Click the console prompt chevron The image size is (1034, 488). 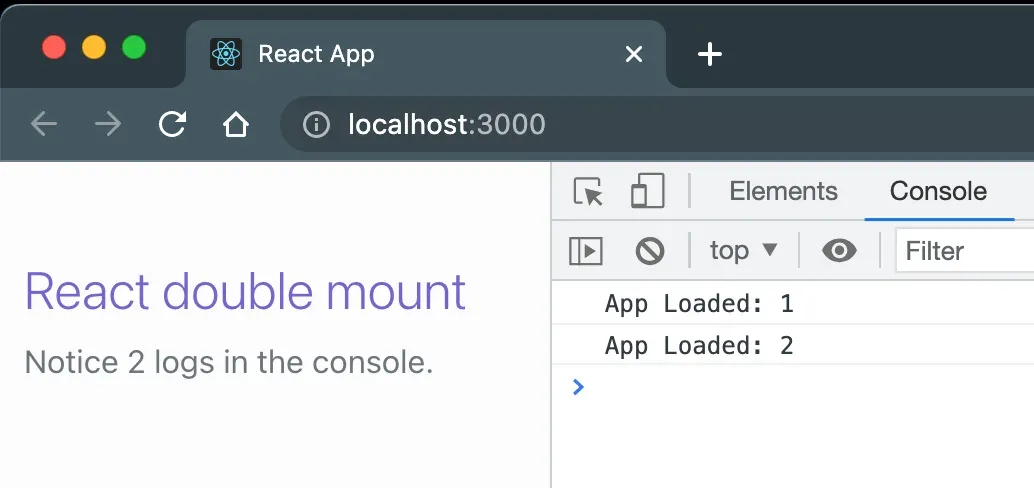(x=578, y=387)
